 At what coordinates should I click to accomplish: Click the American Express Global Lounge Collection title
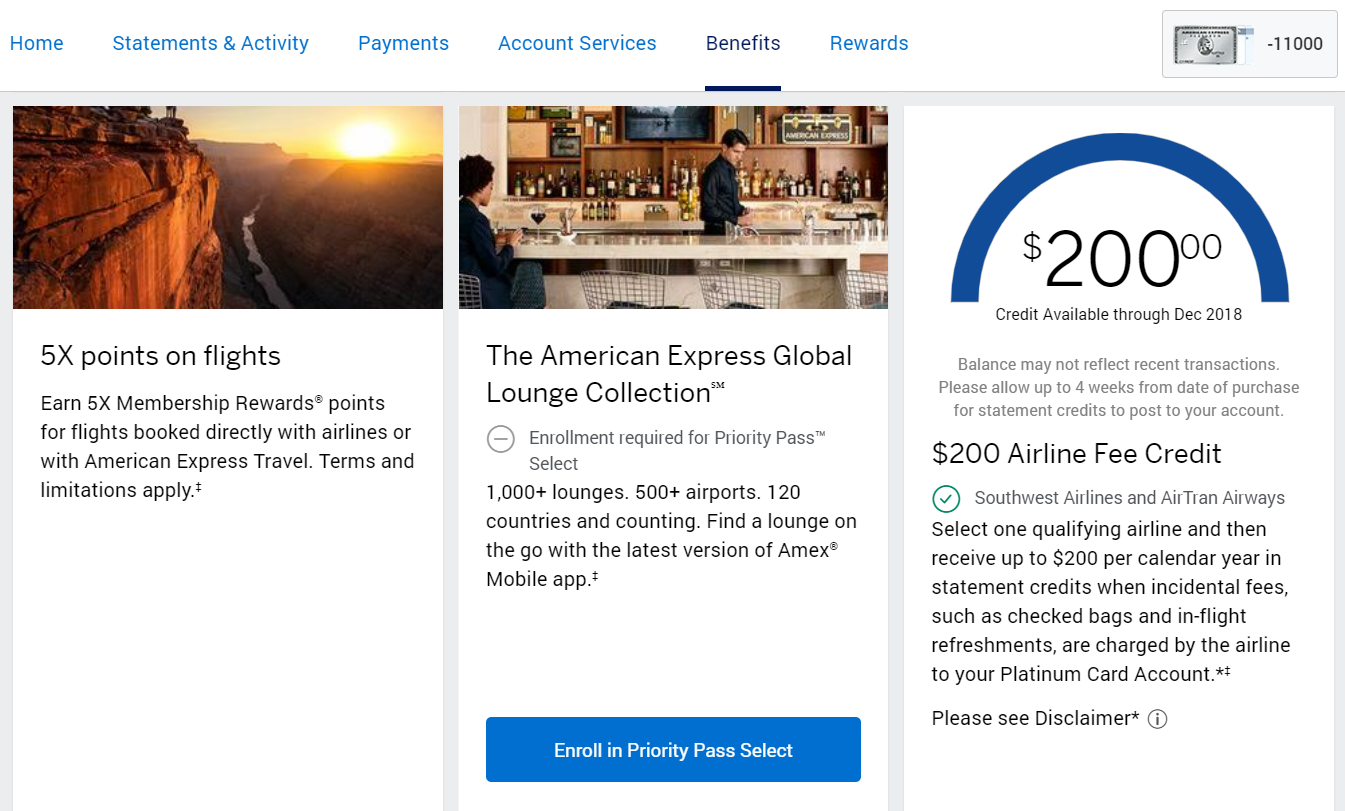[669, 374]
